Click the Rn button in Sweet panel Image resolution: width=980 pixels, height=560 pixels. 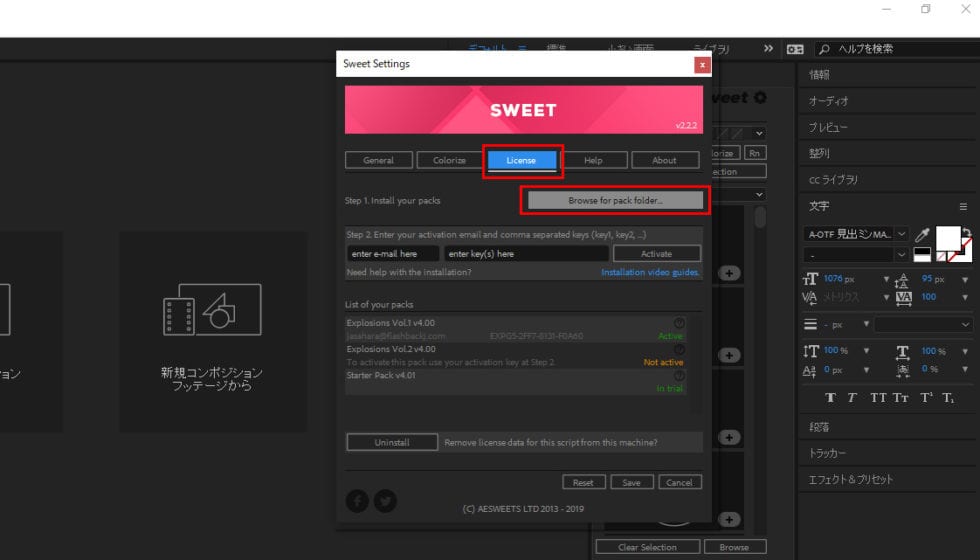(754, 153)
